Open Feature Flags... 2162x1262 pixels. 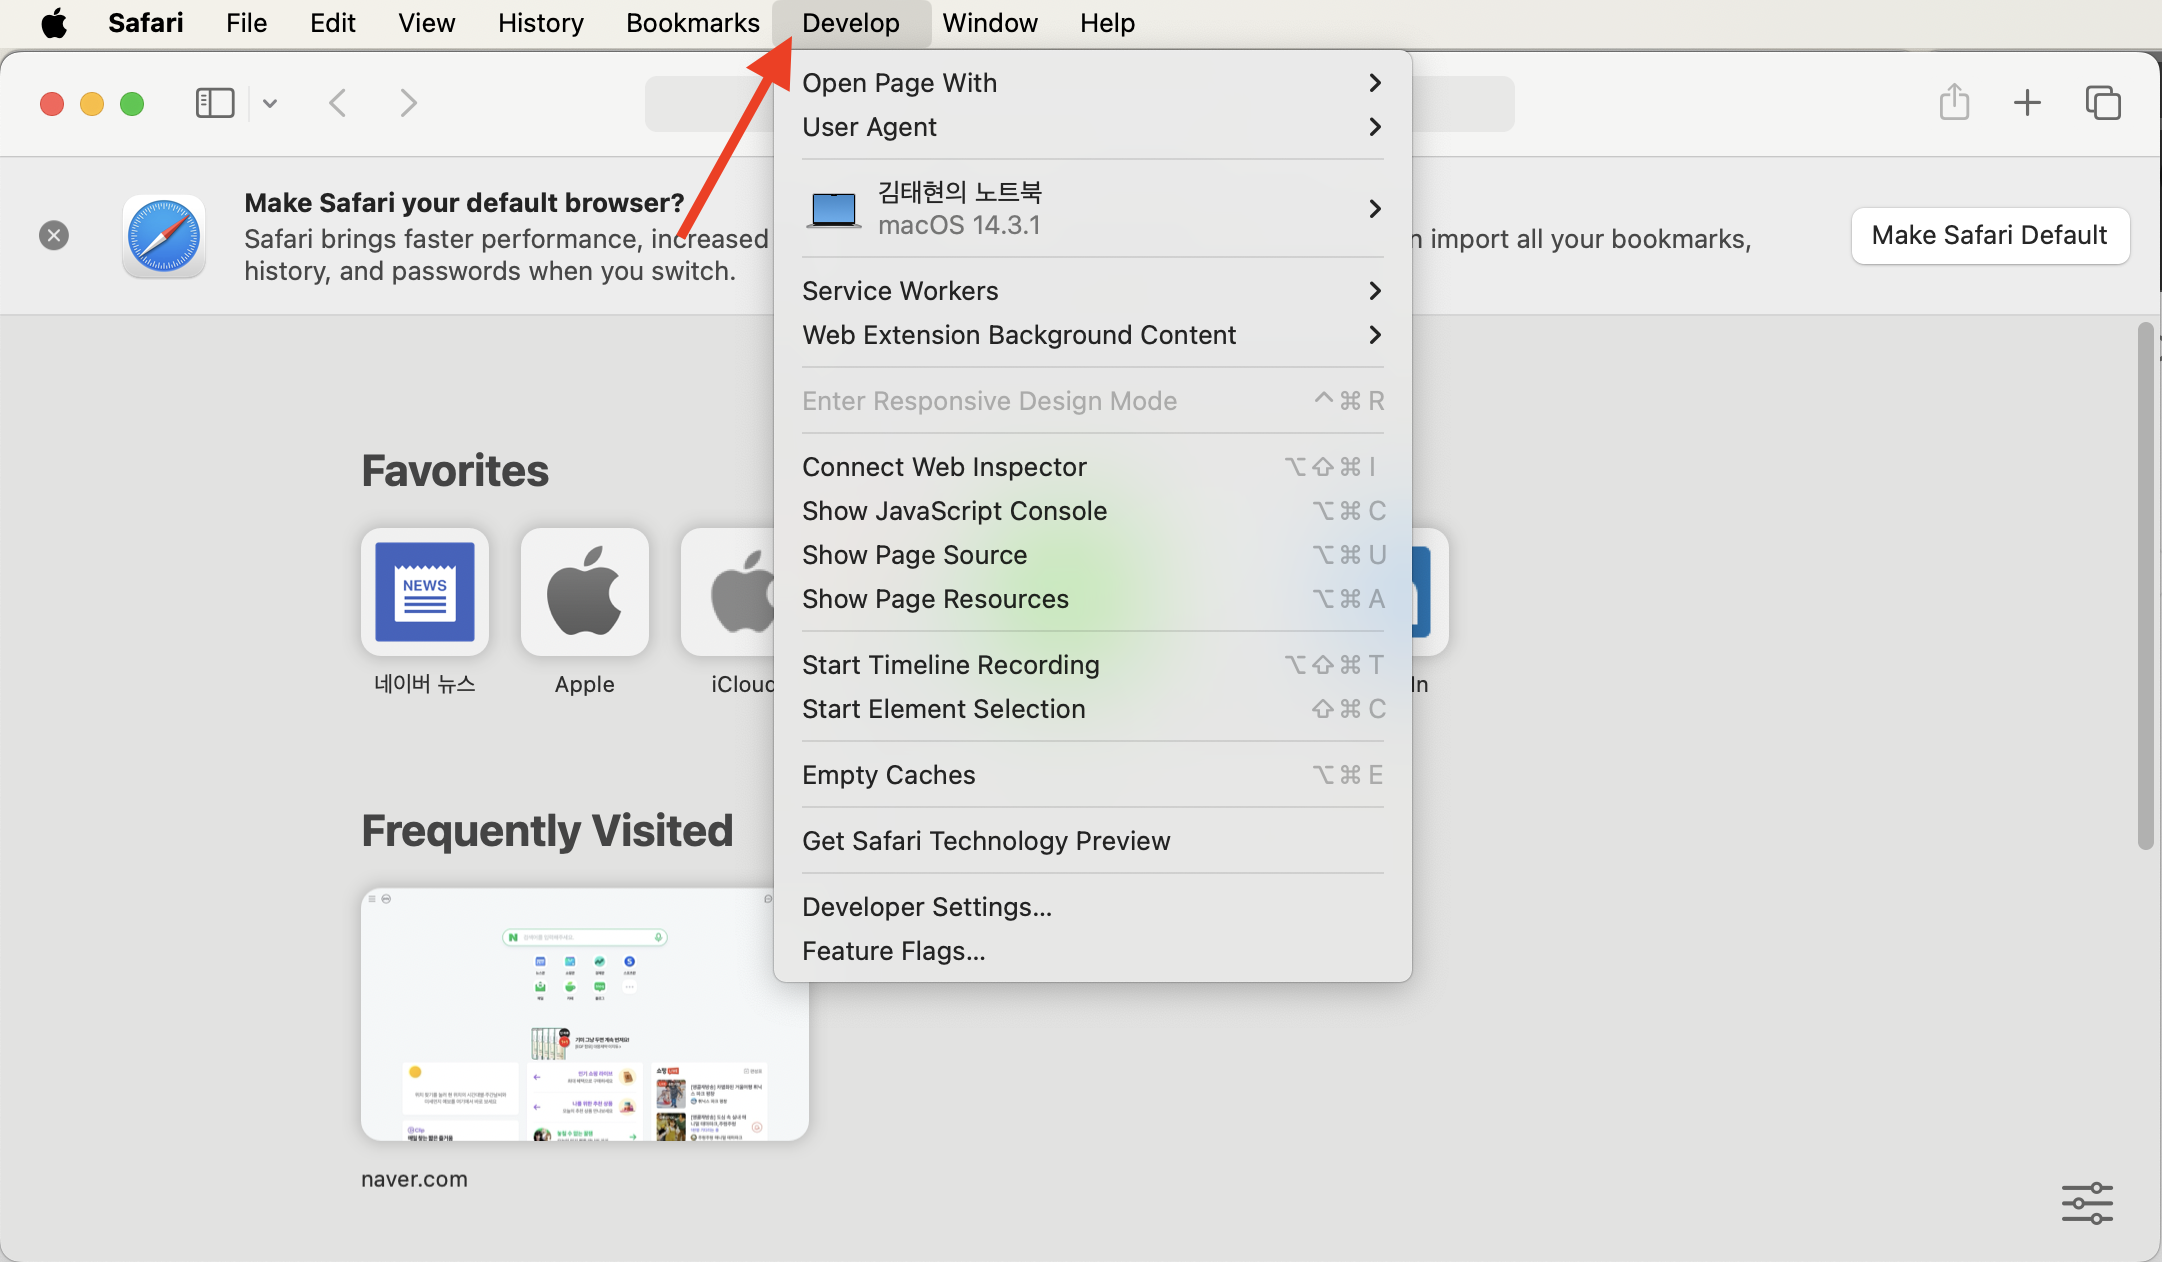[x=1092, y=951]
